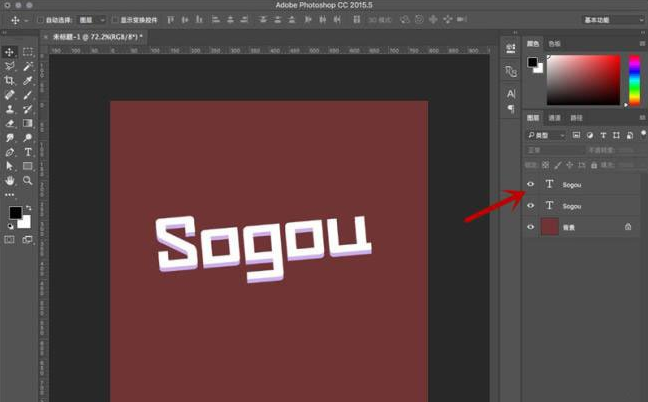
Task: Select the Path Selection tool
Action: click(x=10, y=166)
